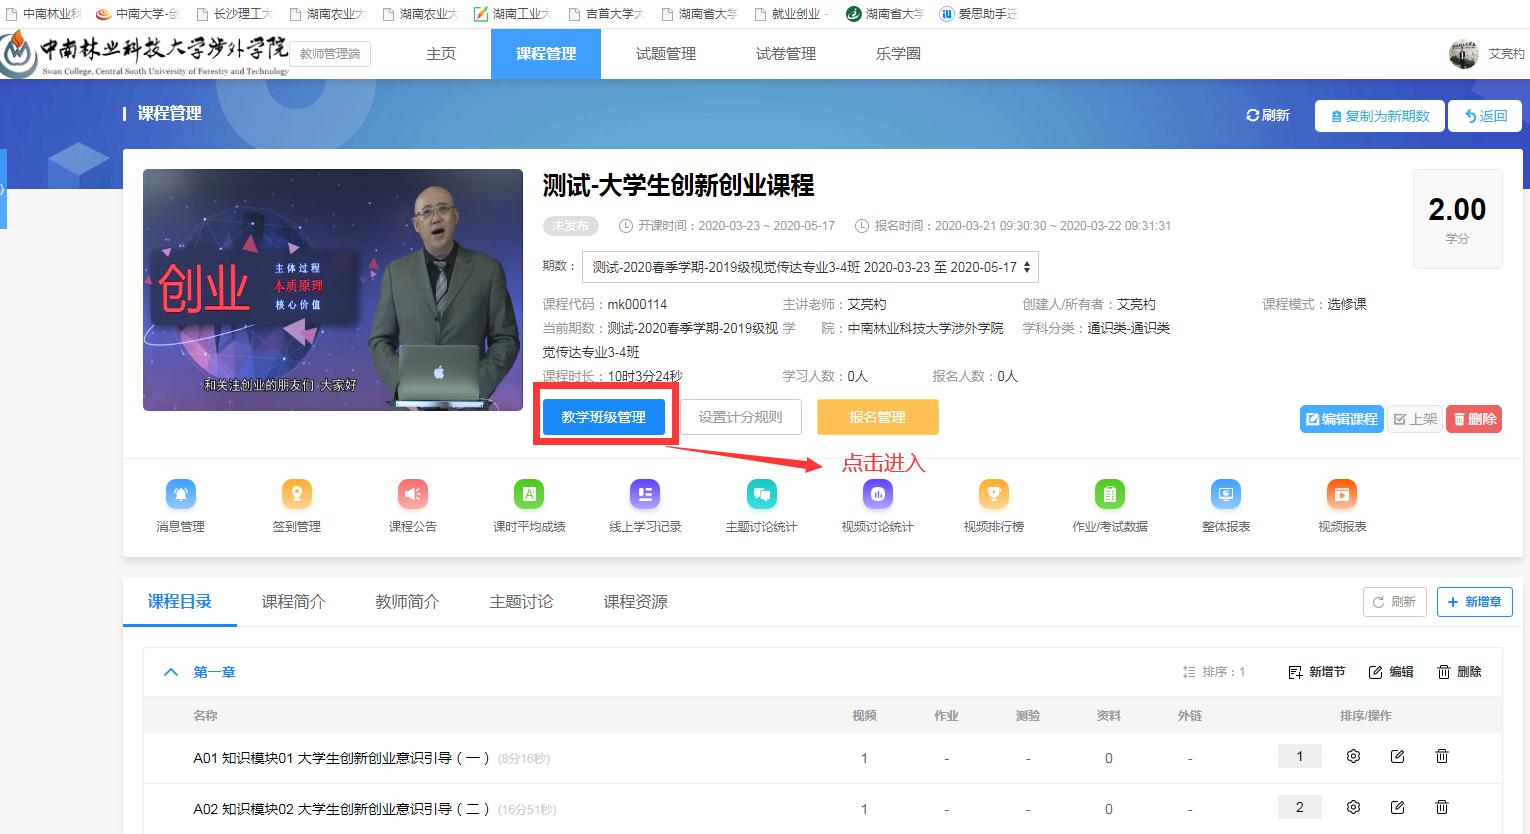Open the 期数 term dropdown
The image size is (1530, 834).
810,267
